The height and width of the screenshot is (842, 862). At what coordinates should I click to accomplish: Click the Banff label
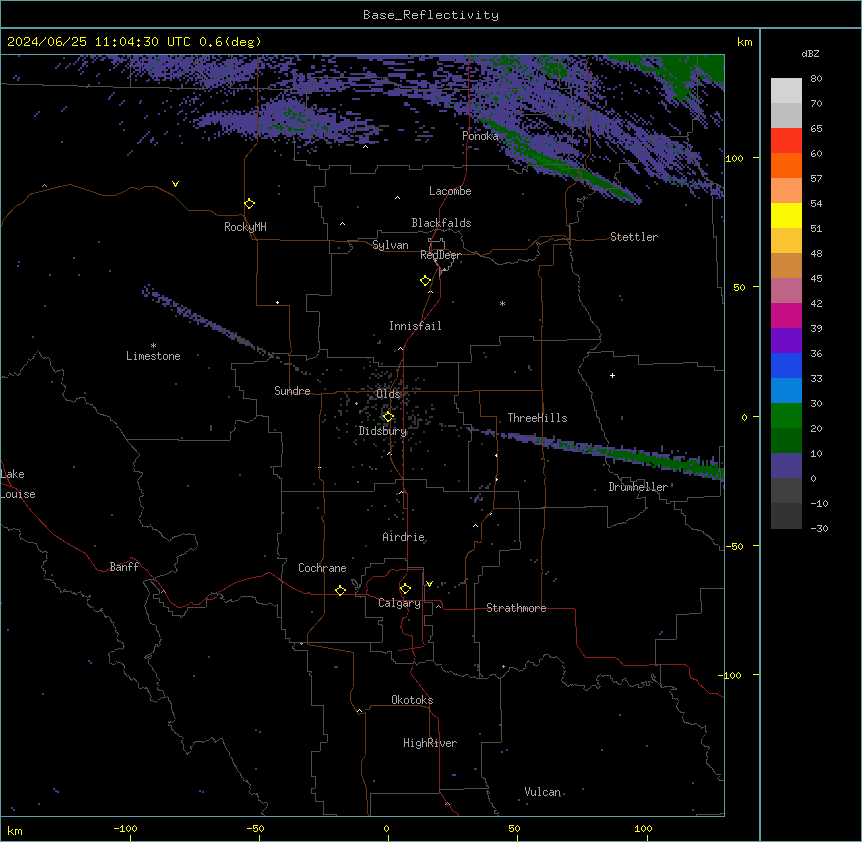pyautogui.click(x=124, y=567)
